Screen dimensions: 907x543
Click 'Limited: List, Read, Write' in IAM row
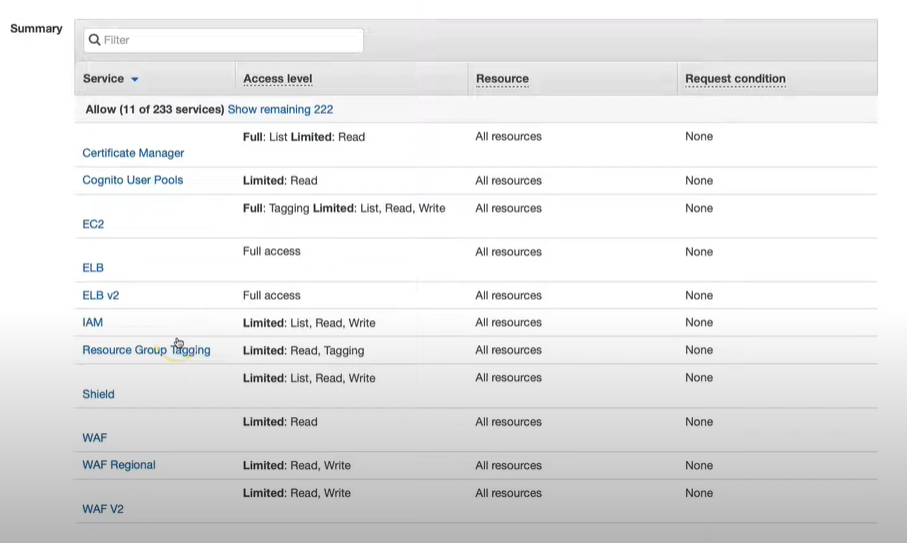pyautogui.click(x=309, y=323)
